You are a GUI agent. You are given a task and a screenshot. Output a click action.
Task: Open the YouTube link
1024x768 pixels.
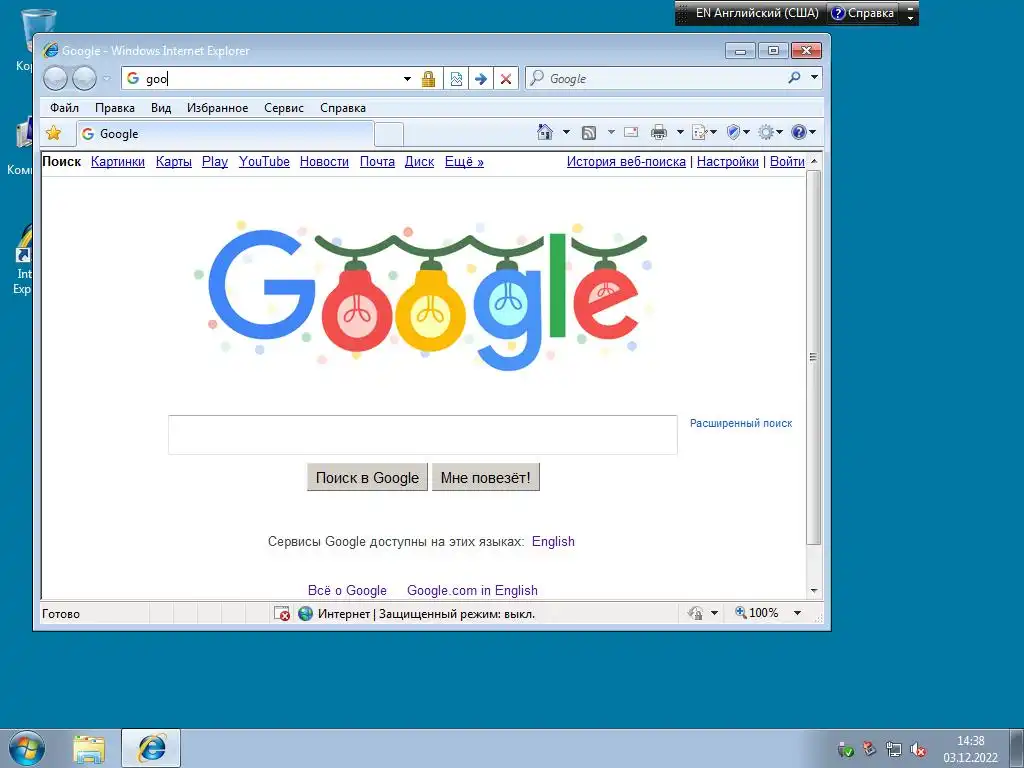pyautogui.click(x=264, y=161)
